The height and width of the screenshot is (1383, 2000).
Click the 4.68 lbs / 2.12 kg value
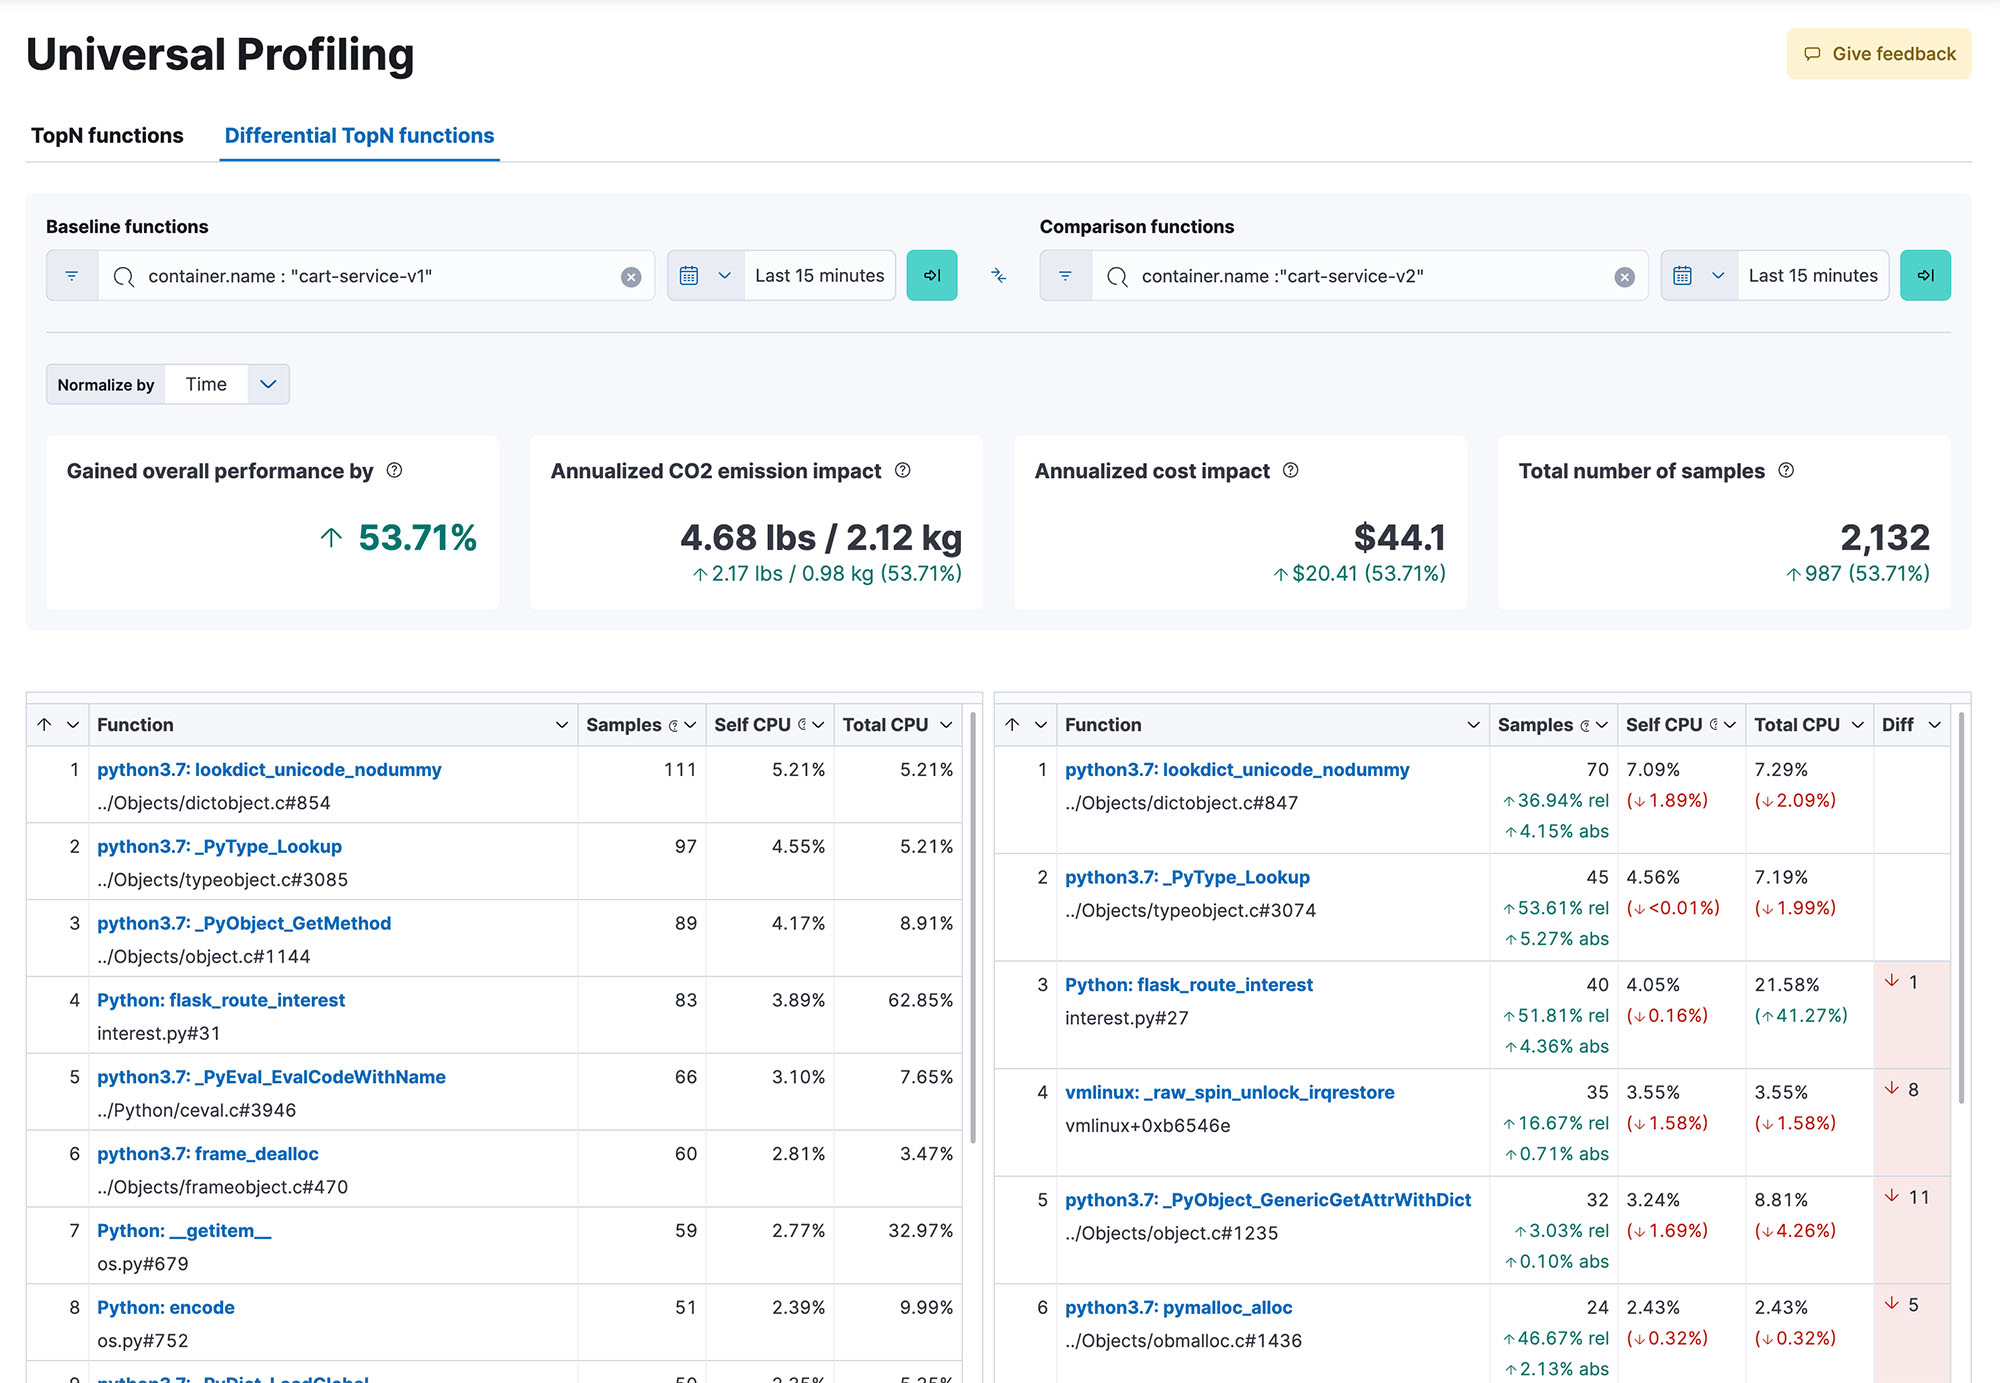821,538
